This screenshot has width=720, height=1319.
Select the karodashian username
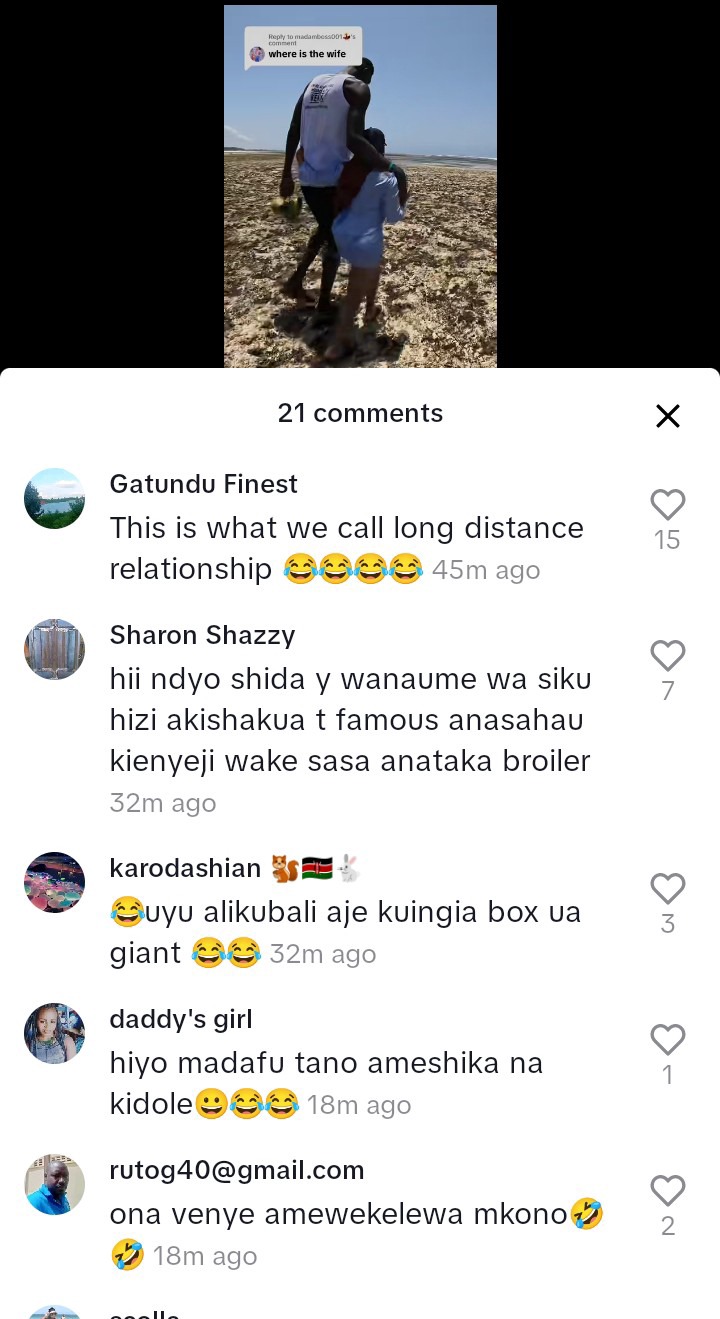[x=186, y=868]
